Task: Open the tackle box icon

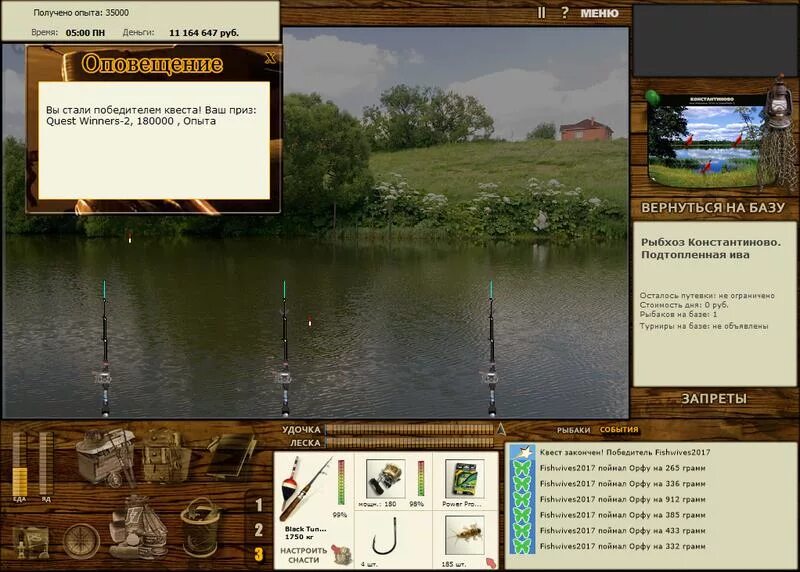Action: tap(105, 457)
